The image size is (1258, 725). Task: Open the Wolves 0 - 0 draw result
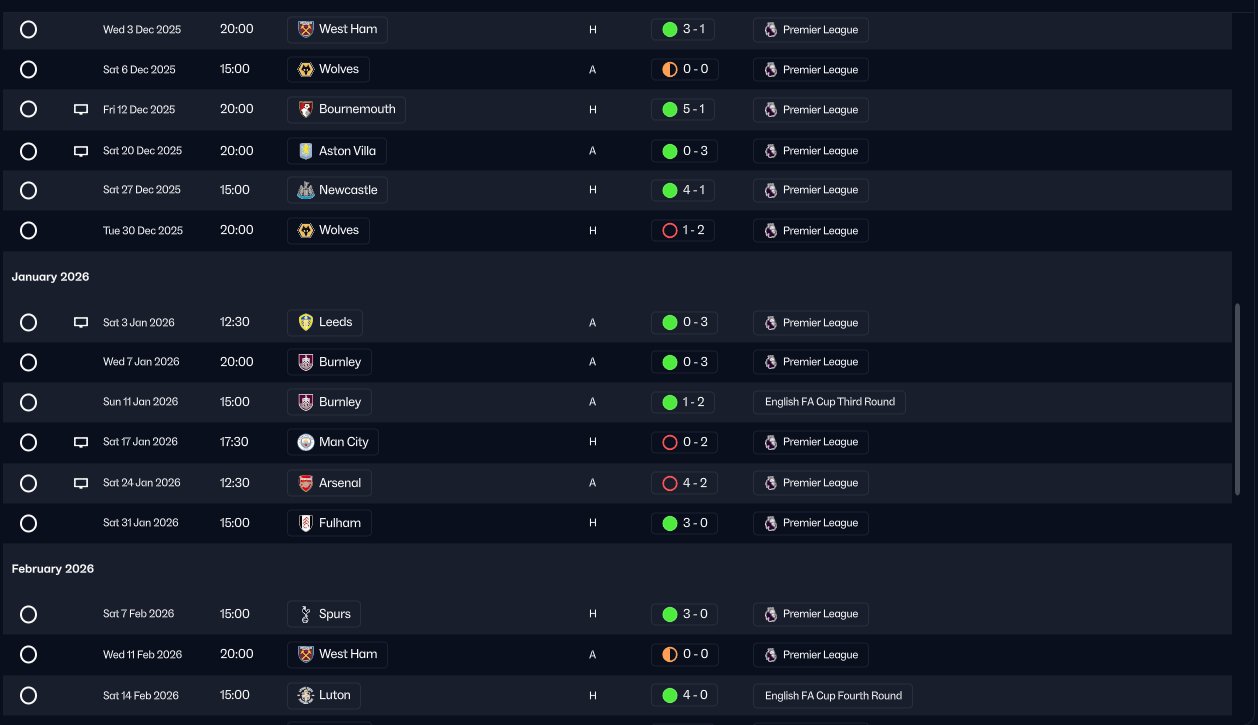683,69
